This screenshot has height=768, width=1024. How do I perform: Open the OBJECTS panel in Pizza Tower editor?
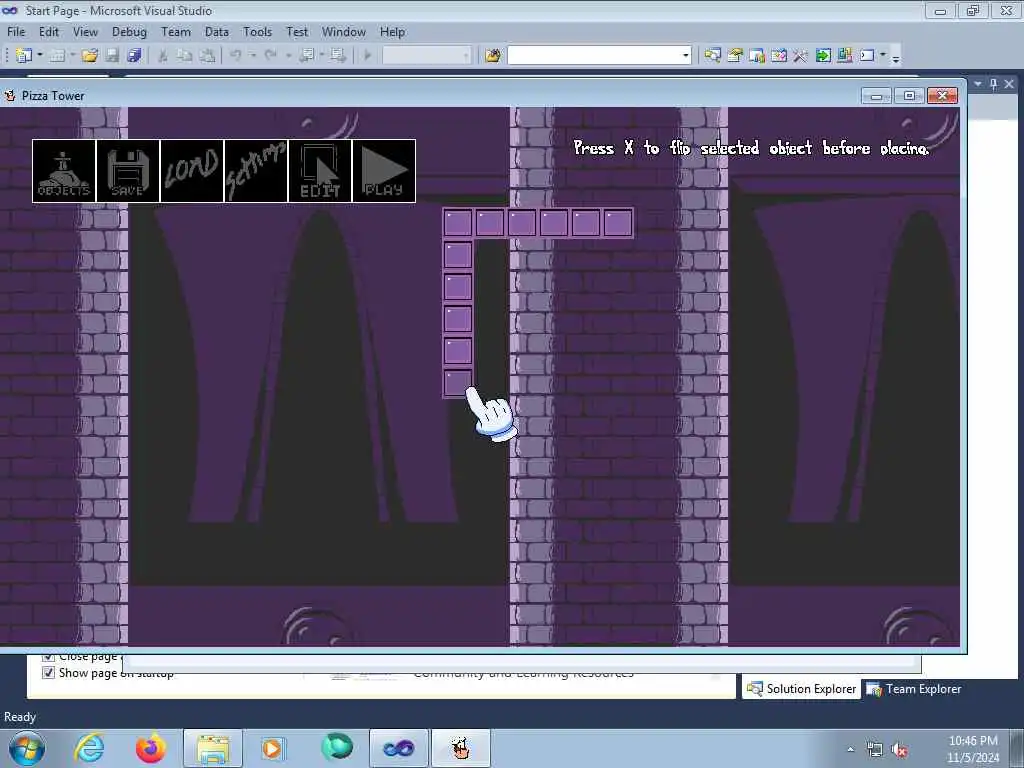[64, 171]
